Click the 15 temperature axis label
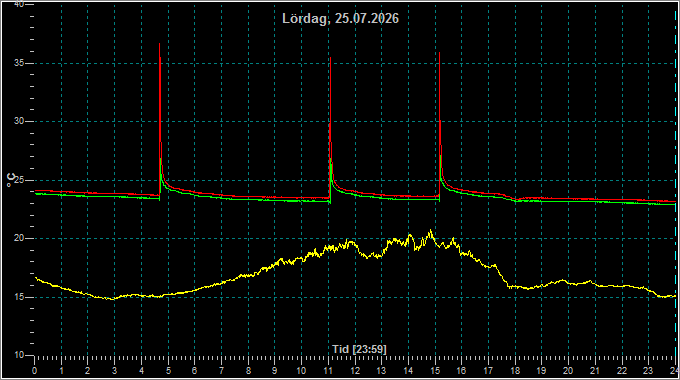This screenshot has width=680, height=380. click(19, 297)
